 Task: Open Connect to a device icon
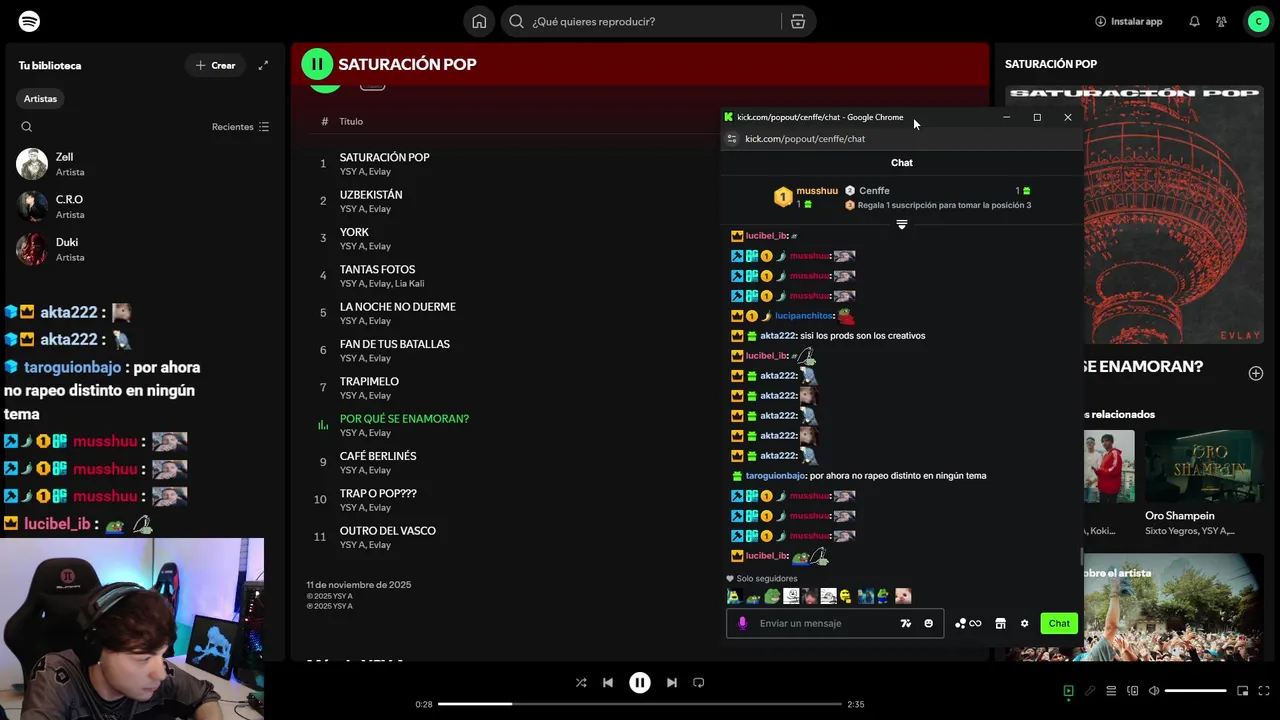1133,691
